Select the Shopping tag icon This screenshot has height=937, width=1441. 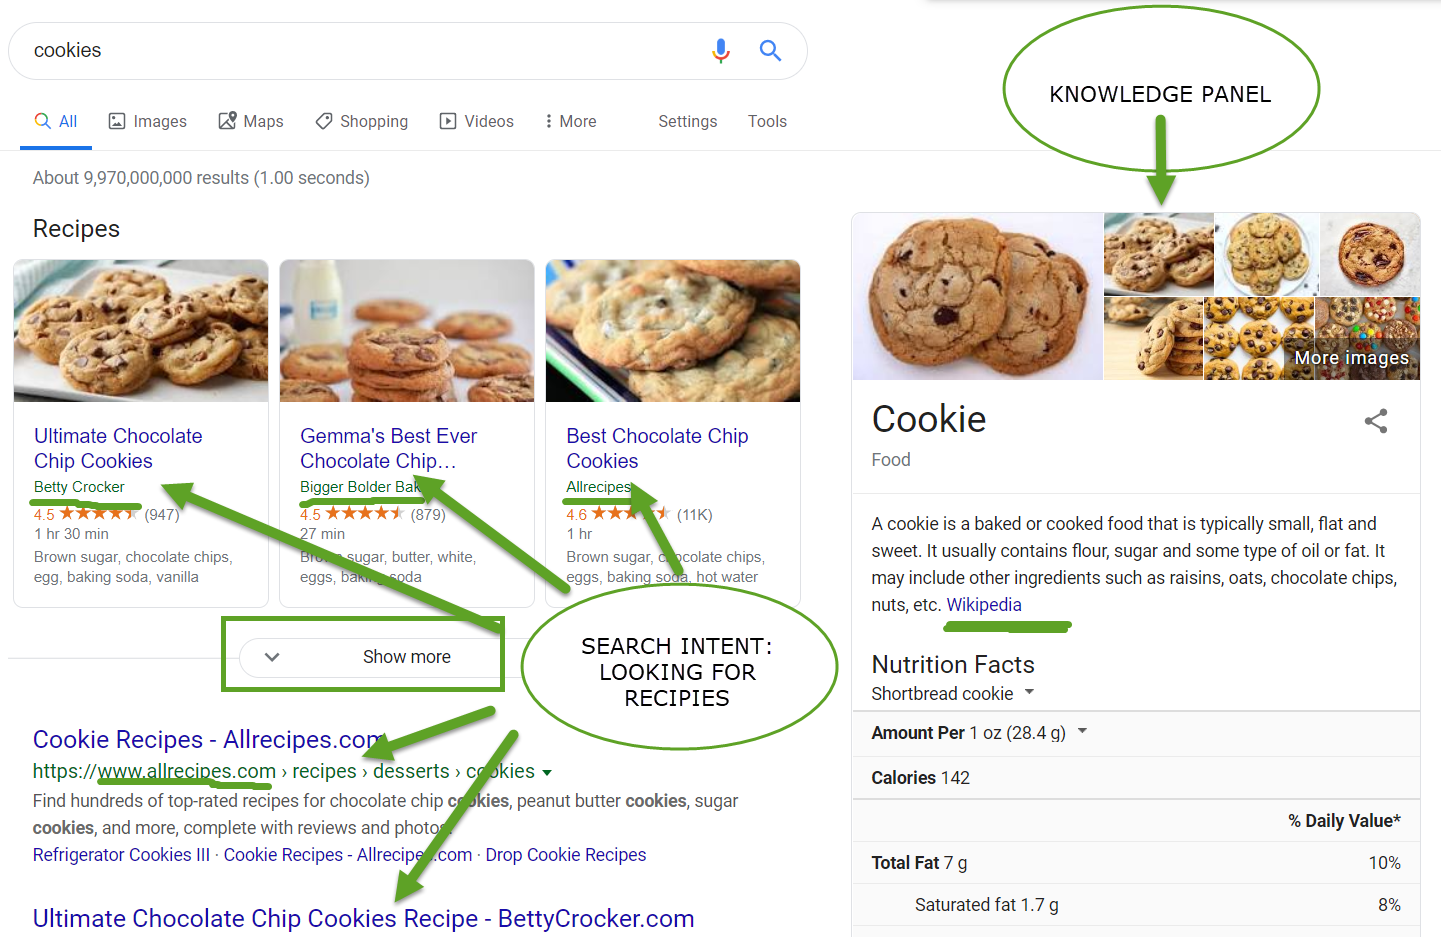pos(323,121)
